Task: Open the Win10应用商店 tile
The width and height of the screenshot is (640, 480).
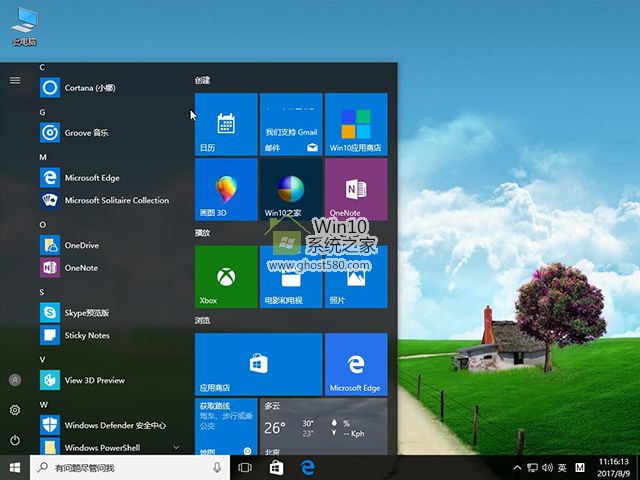Action: point(356,124)
